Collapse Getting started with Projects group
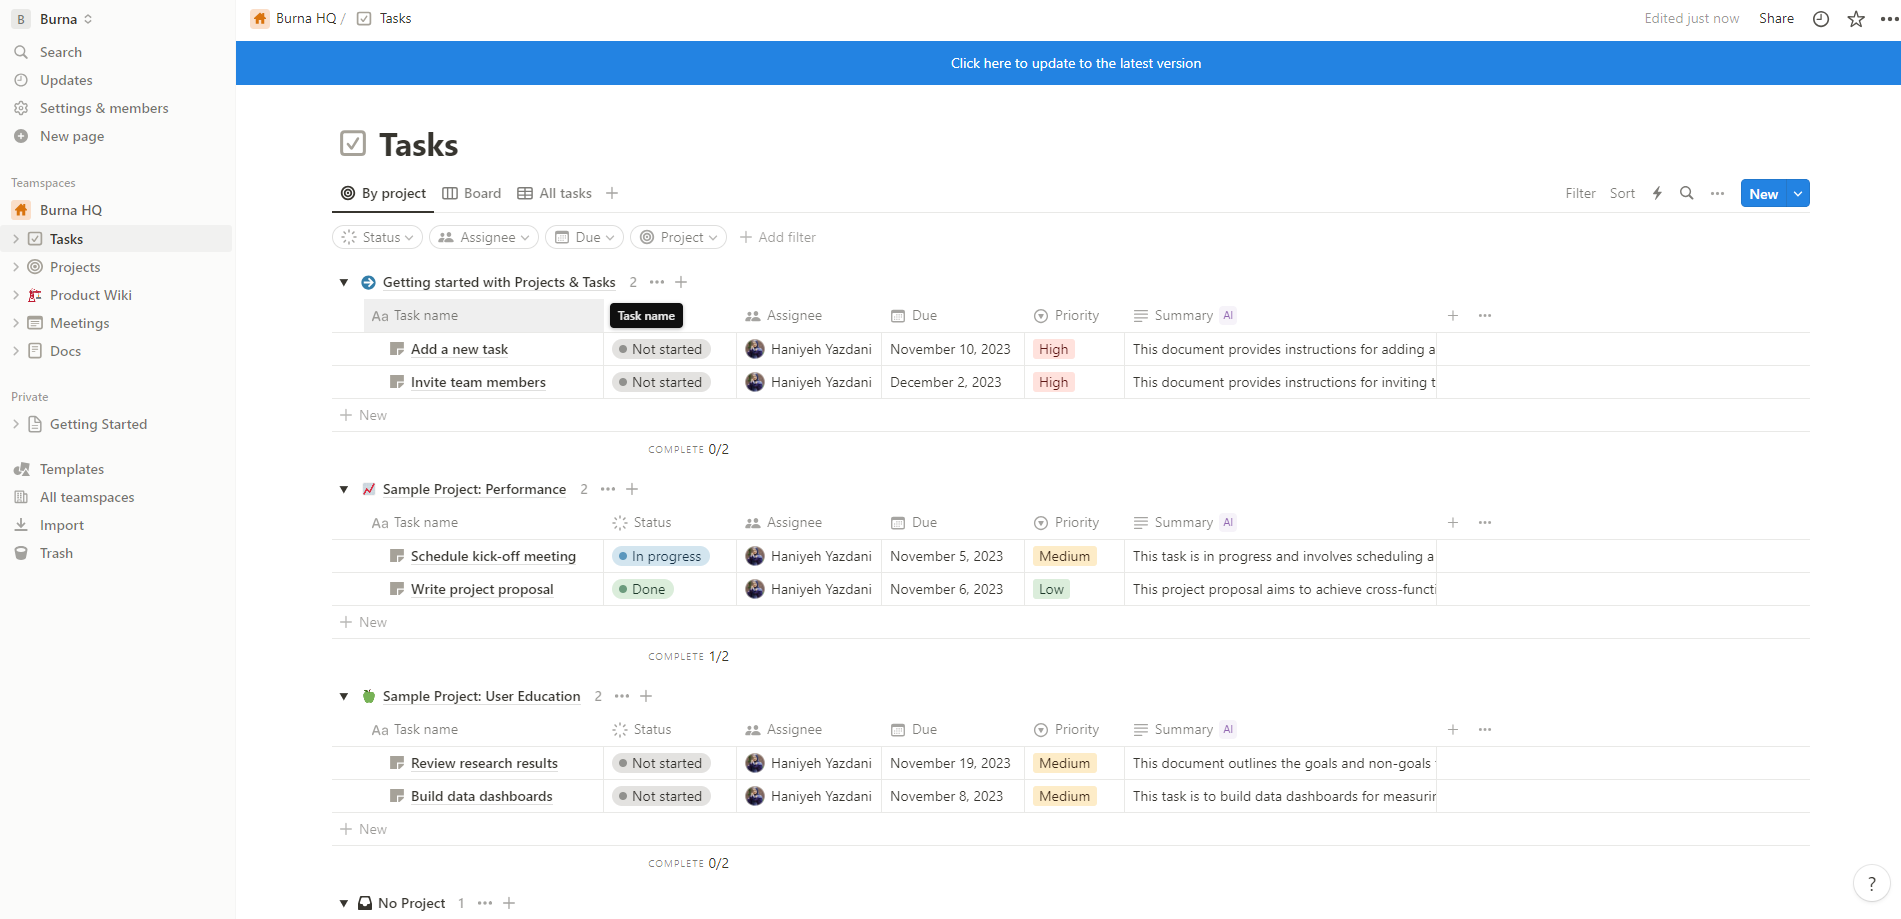 point(344,282)
